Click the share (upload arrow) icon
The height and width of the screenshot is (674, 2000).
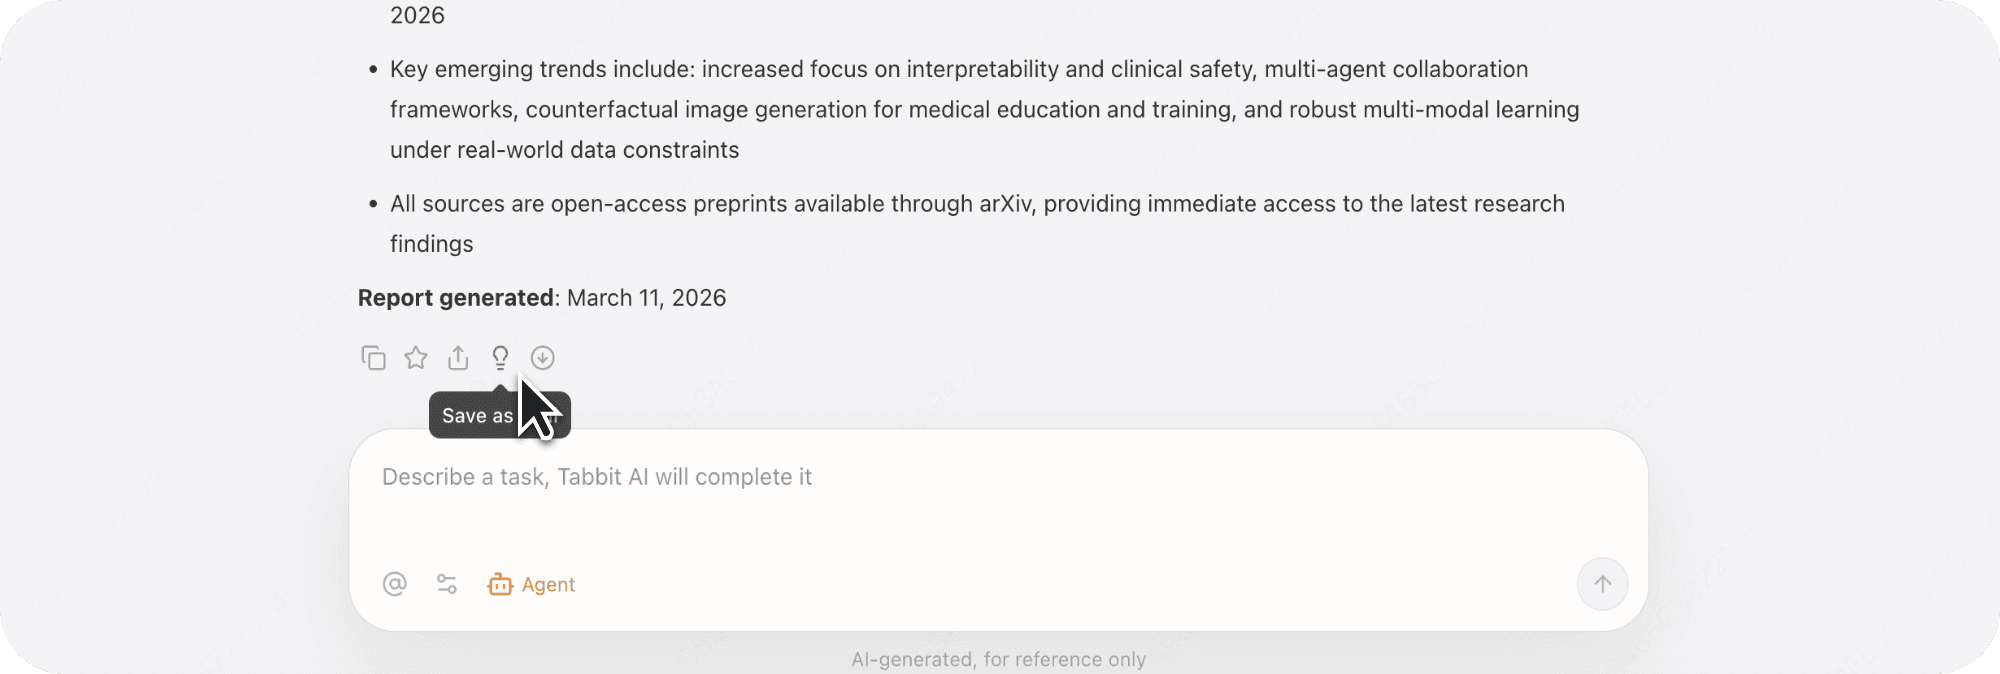458,358
